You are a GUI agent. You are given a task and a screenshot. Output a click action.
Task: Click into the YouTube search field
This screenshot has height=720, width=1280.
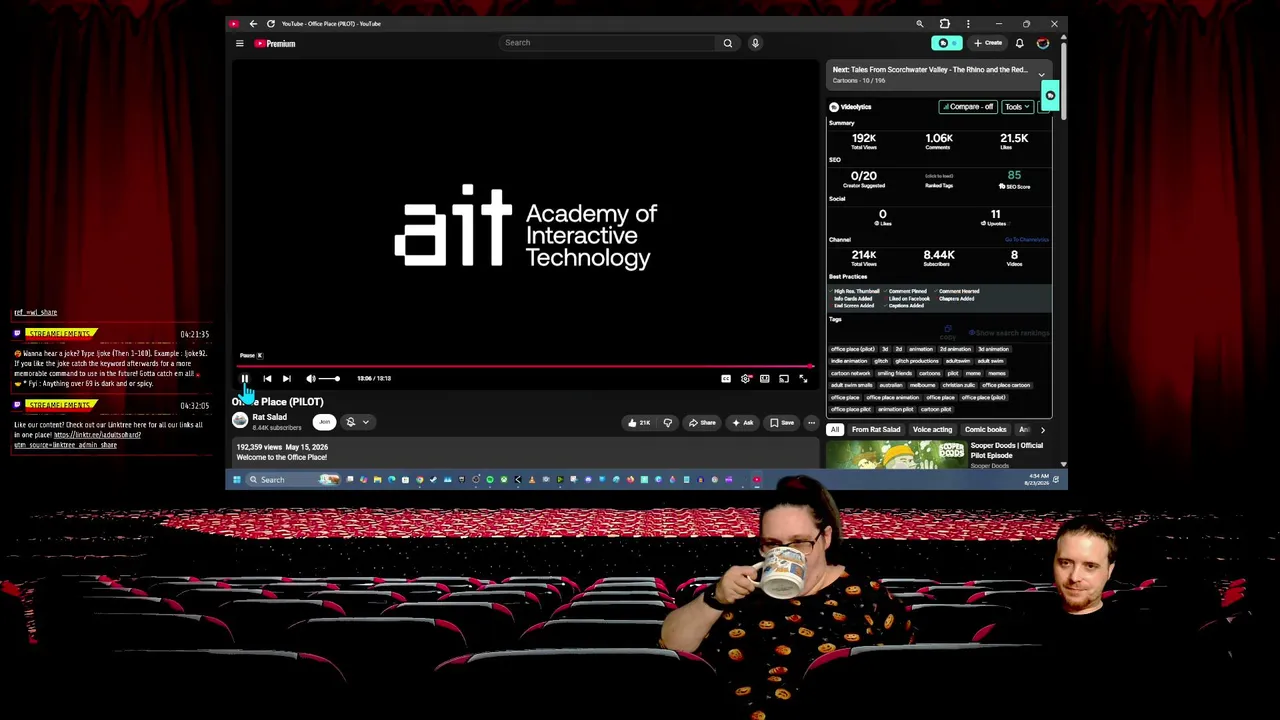tap(608, 43)
